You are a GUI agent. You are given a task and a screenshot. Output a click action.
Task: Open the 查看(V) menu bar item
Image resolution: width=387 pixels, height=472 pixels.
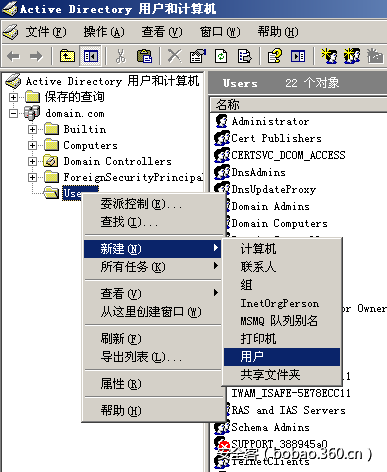162,32
